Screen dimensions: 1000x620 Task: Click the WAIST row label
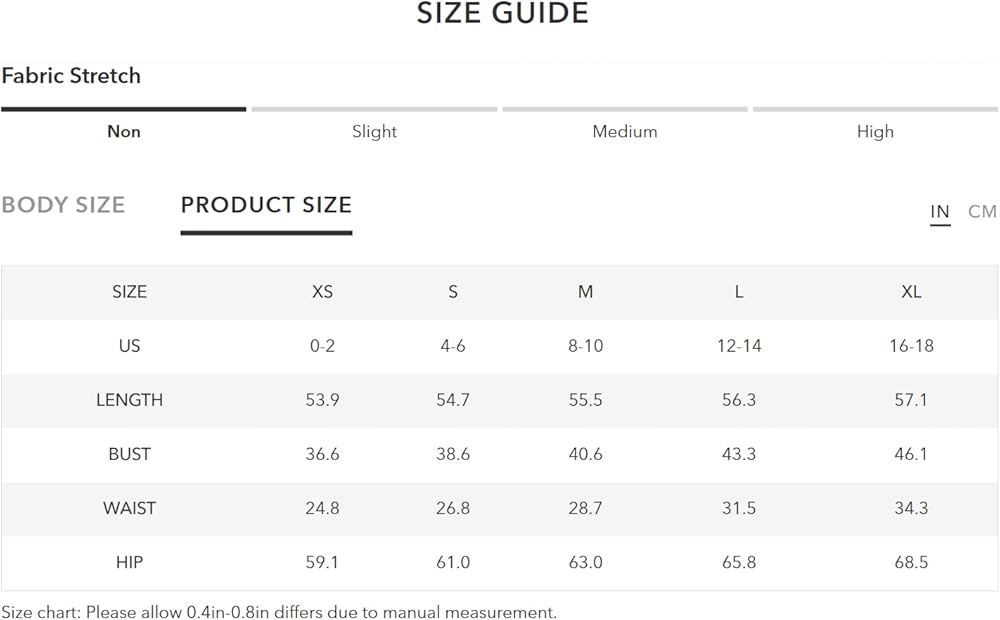129,508
